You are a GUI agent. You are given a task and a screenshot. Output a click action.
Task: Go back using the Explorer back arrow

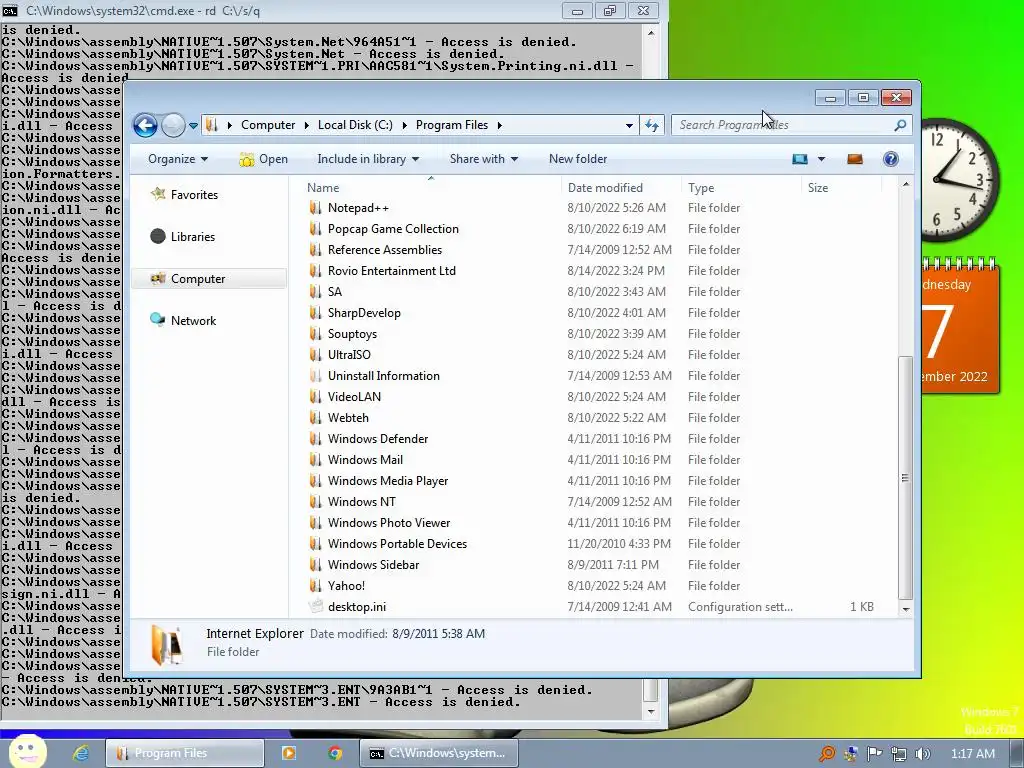(146, 125)
